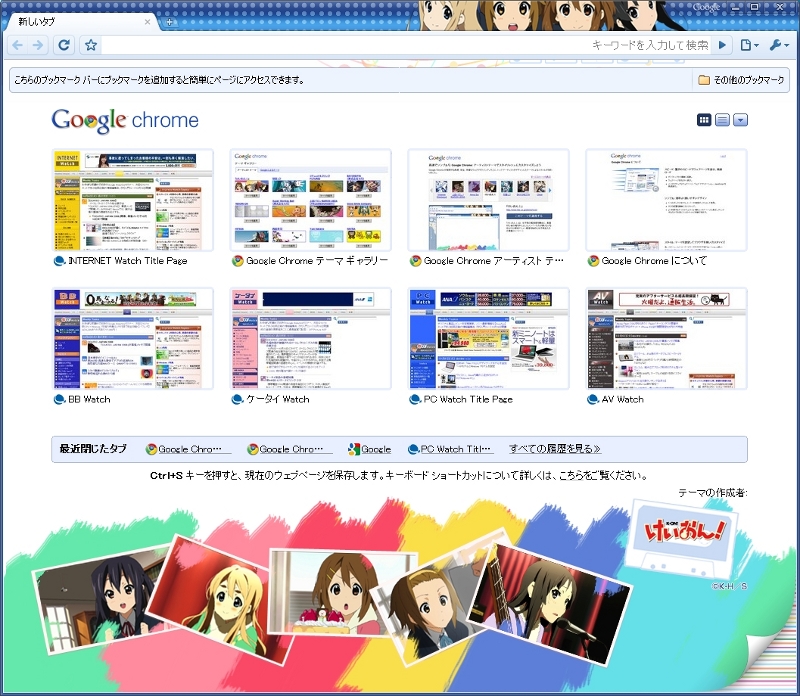Open the view options dropdown arrow
Image resolution: width=800 pixels, height=696 pixels.
click(x=740, y=120)
